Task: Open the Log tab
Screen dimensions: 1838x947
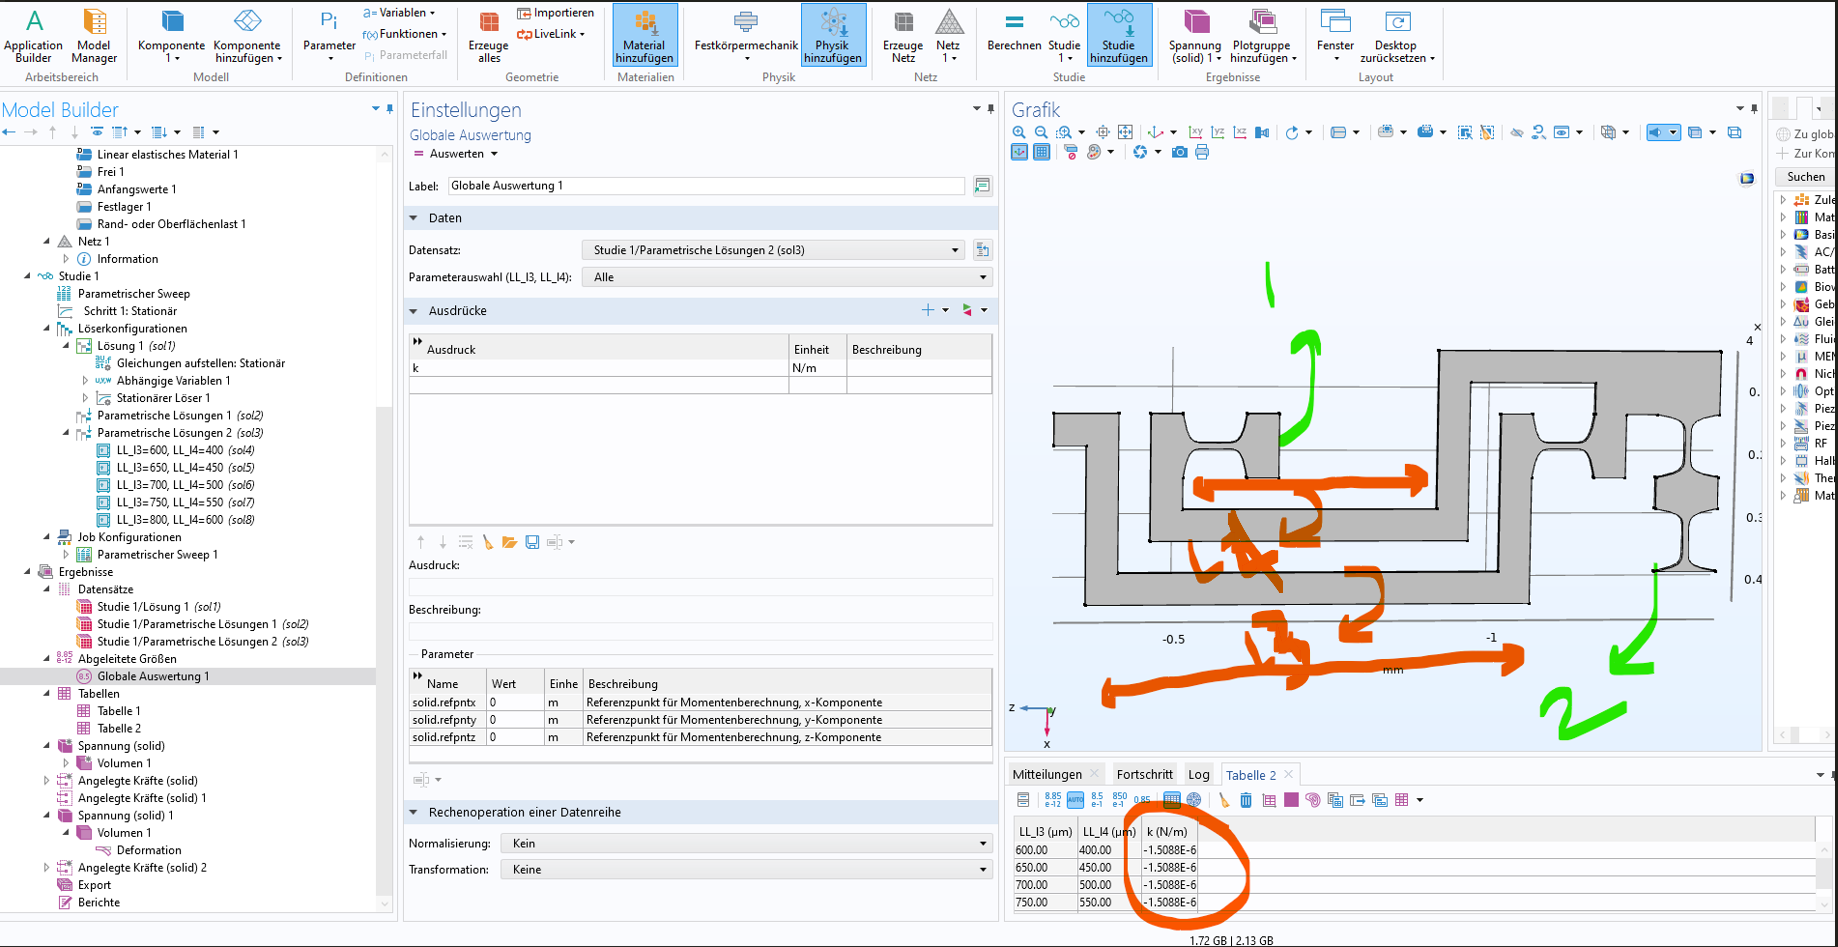Action: 1198,775
